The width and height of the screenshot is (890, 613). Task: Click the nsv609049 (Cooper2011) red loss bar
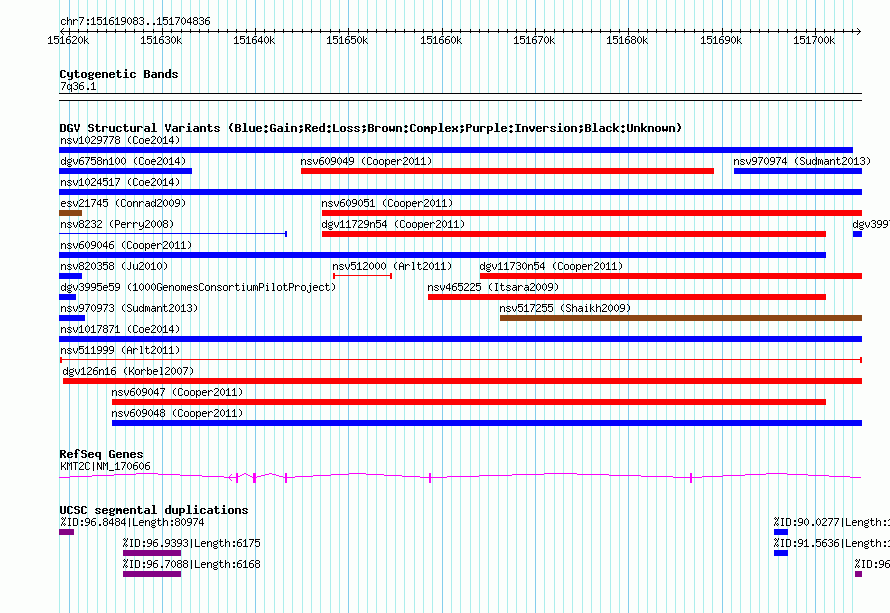pos(507,171)
